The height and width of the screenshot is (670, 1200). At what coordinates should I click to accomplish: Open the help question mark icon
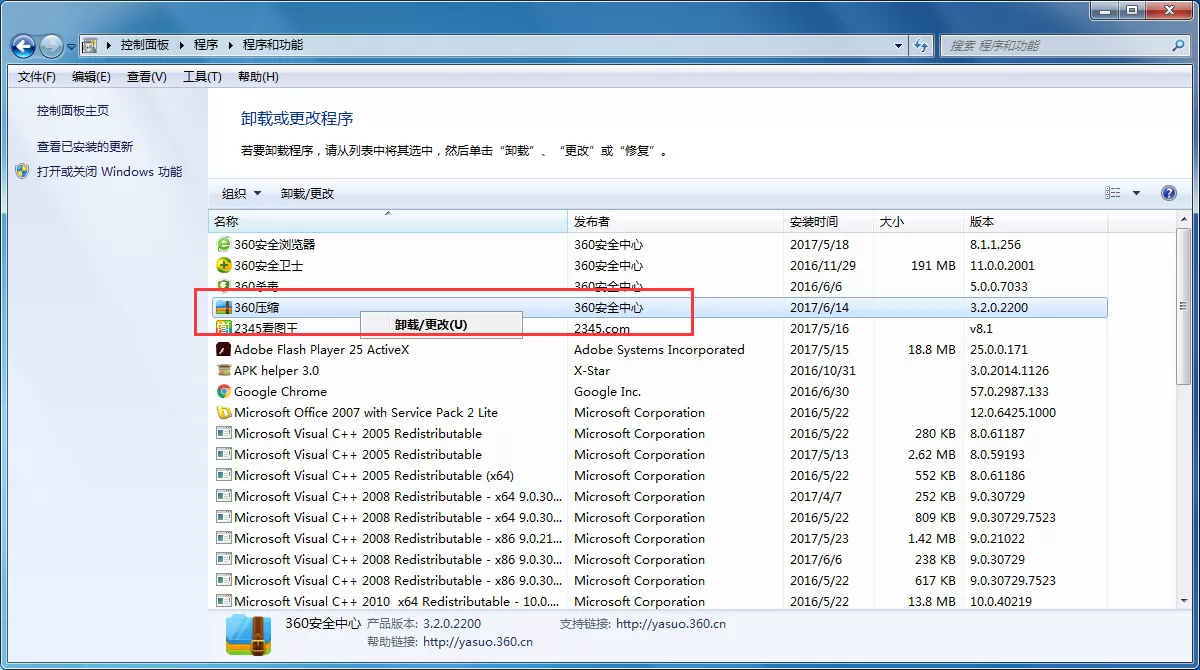point(1168,194)
